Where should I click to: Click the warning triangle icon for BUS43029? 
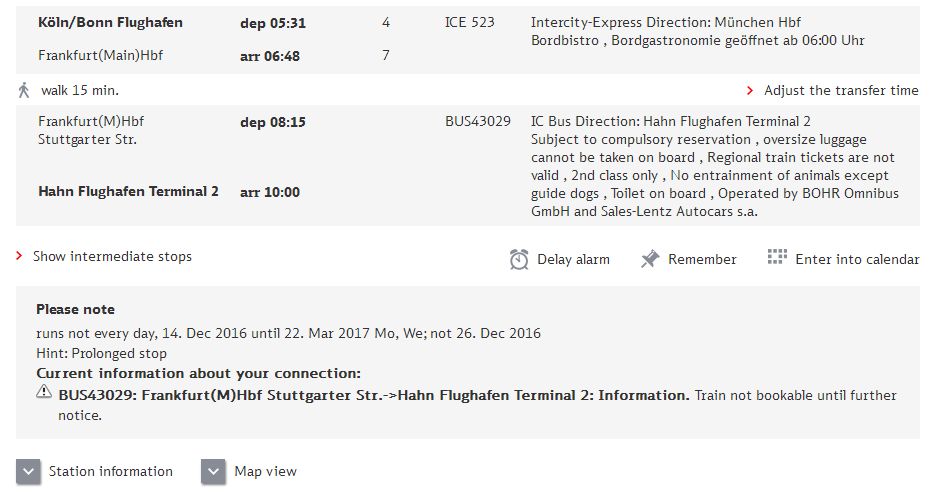coord(44,391)
